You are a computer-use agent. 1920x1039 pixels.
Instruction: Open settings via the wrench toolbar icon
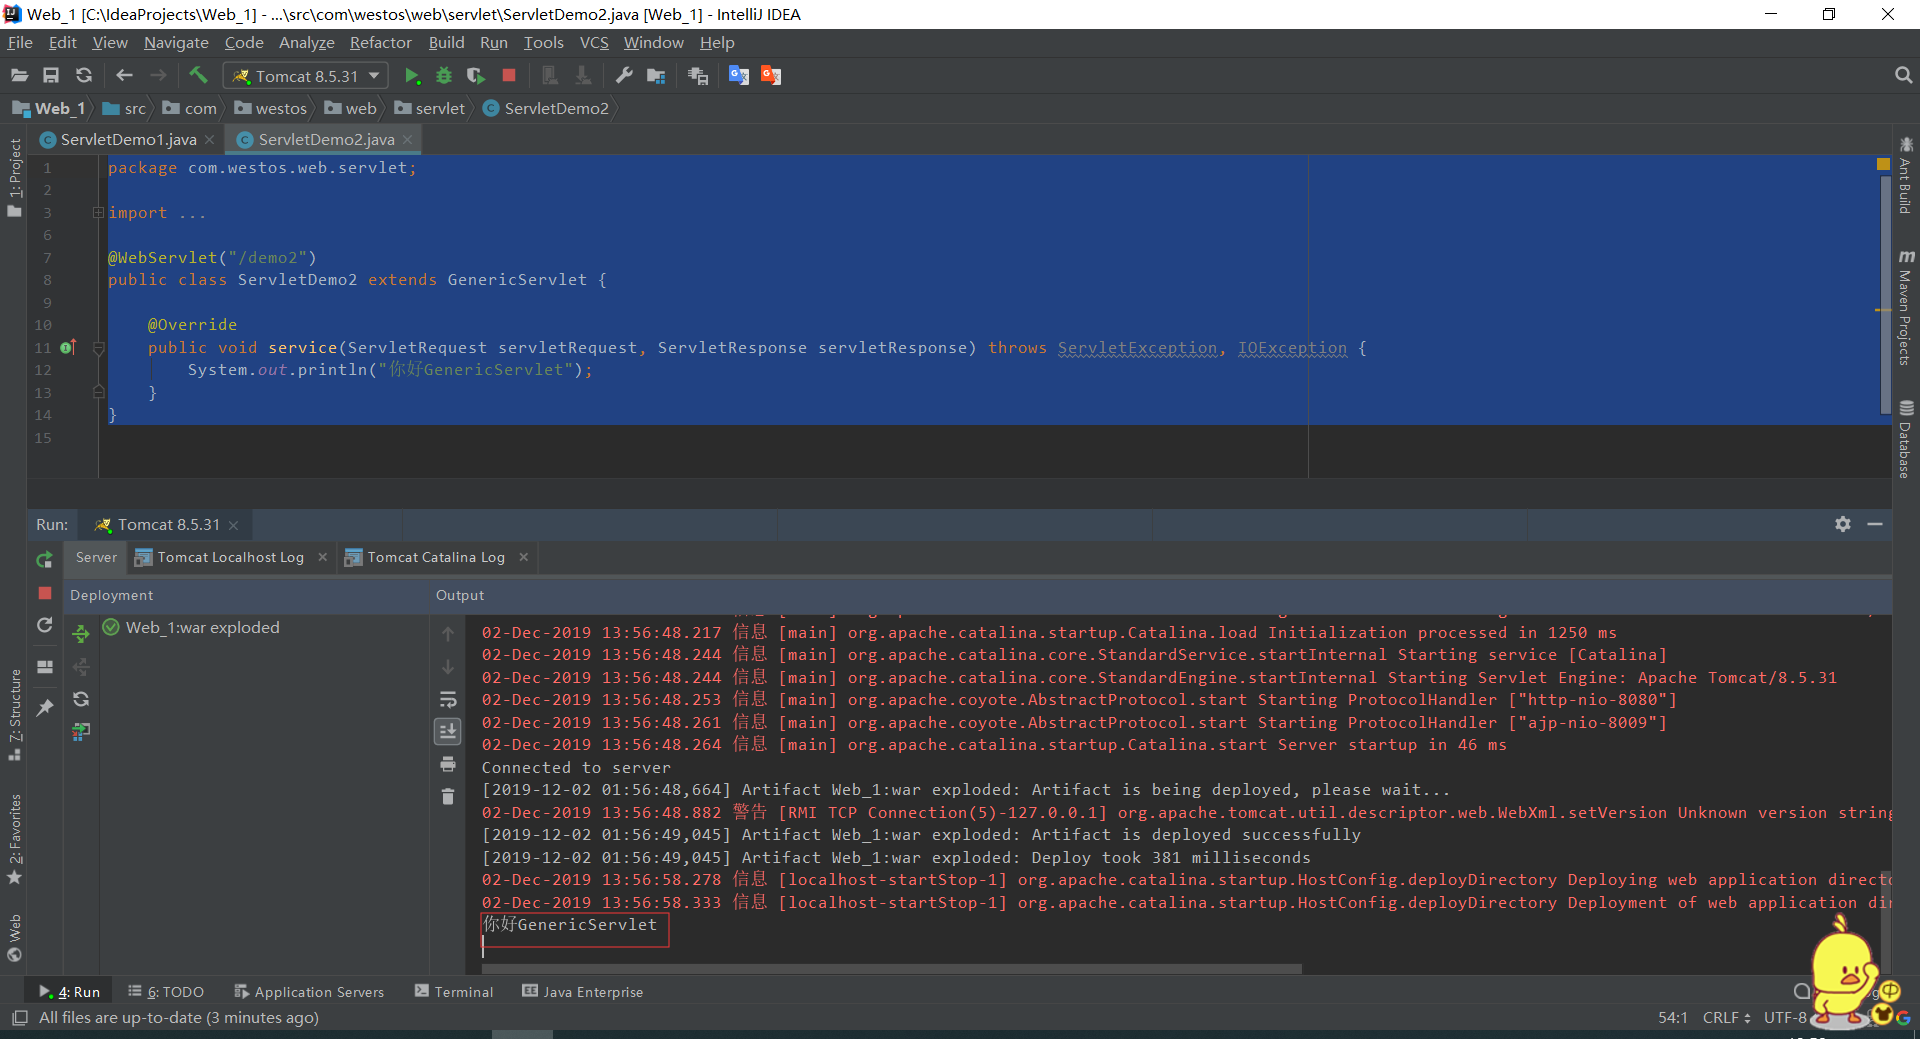coord(623,75)
